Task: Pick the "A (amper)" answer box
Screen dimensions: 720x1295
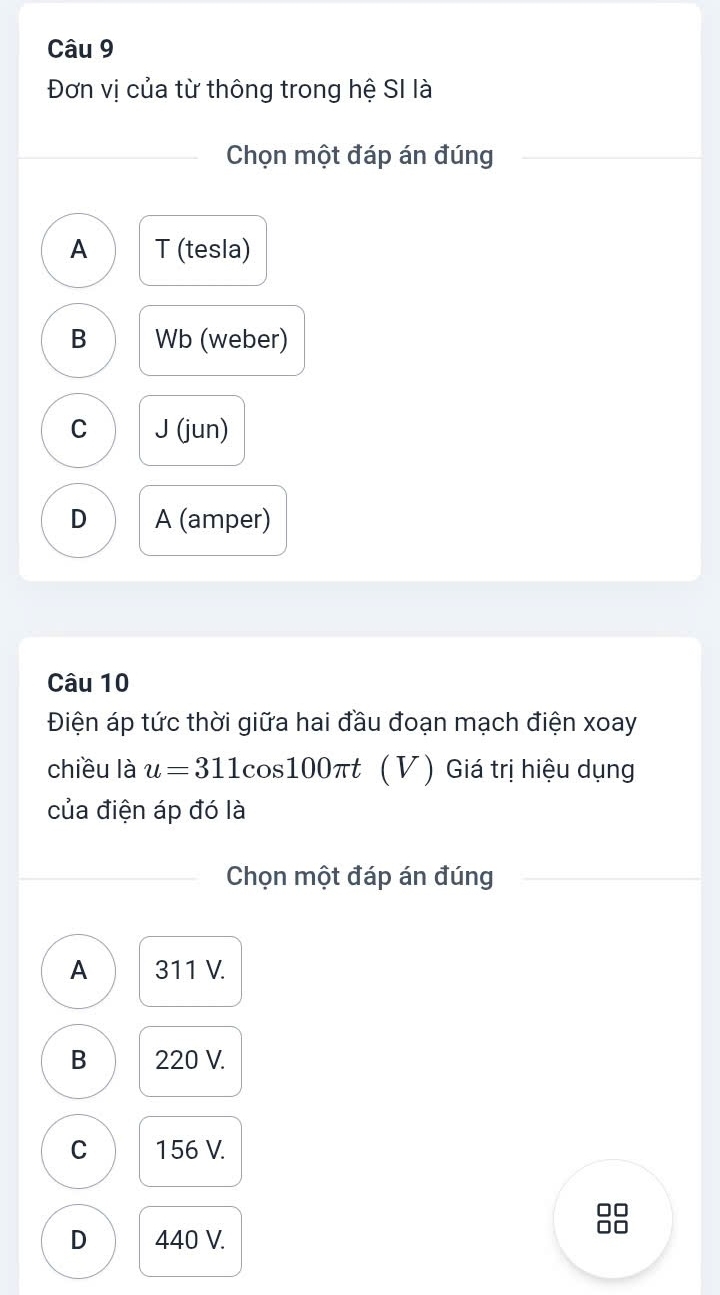Action: coord(213,520)
